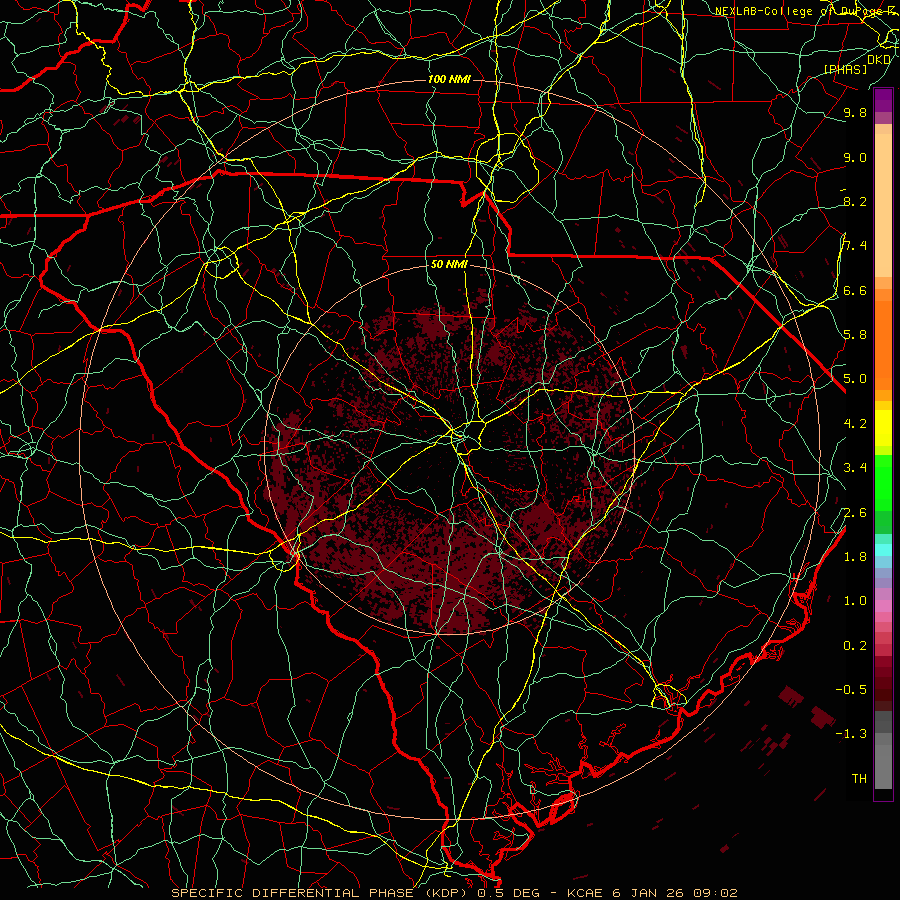This screenshot has width=900, height=900.
Task: Click the orange band on the color bar
Action: coord(883,345)
